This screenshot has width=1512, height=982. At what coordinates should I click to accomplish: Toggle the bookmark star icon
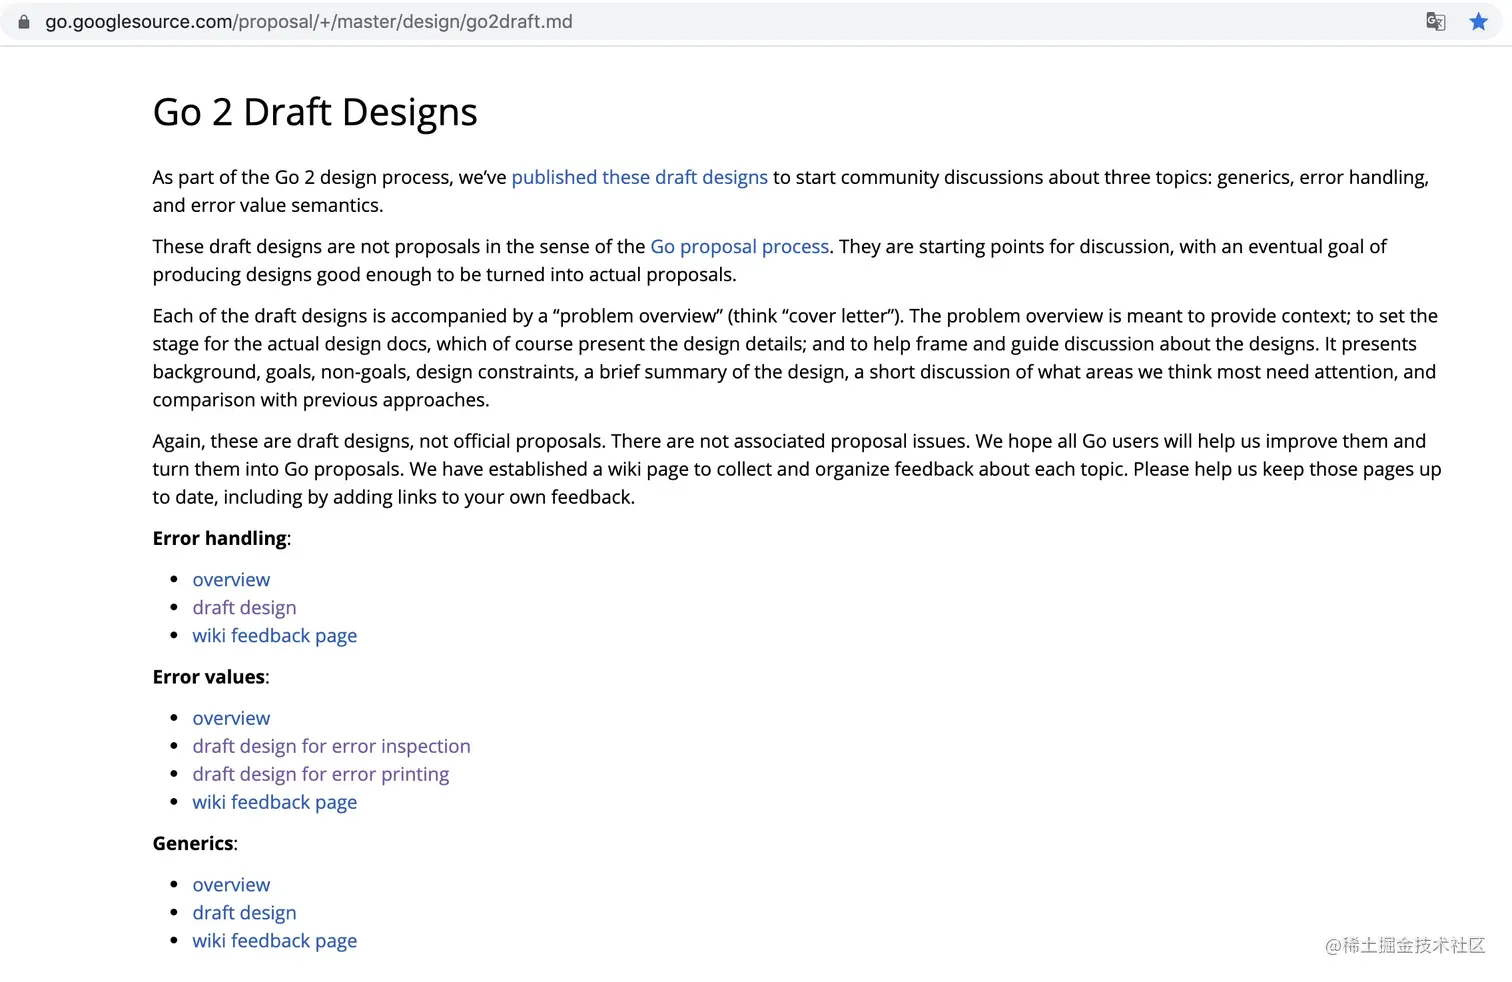(x=1478, y=22)
